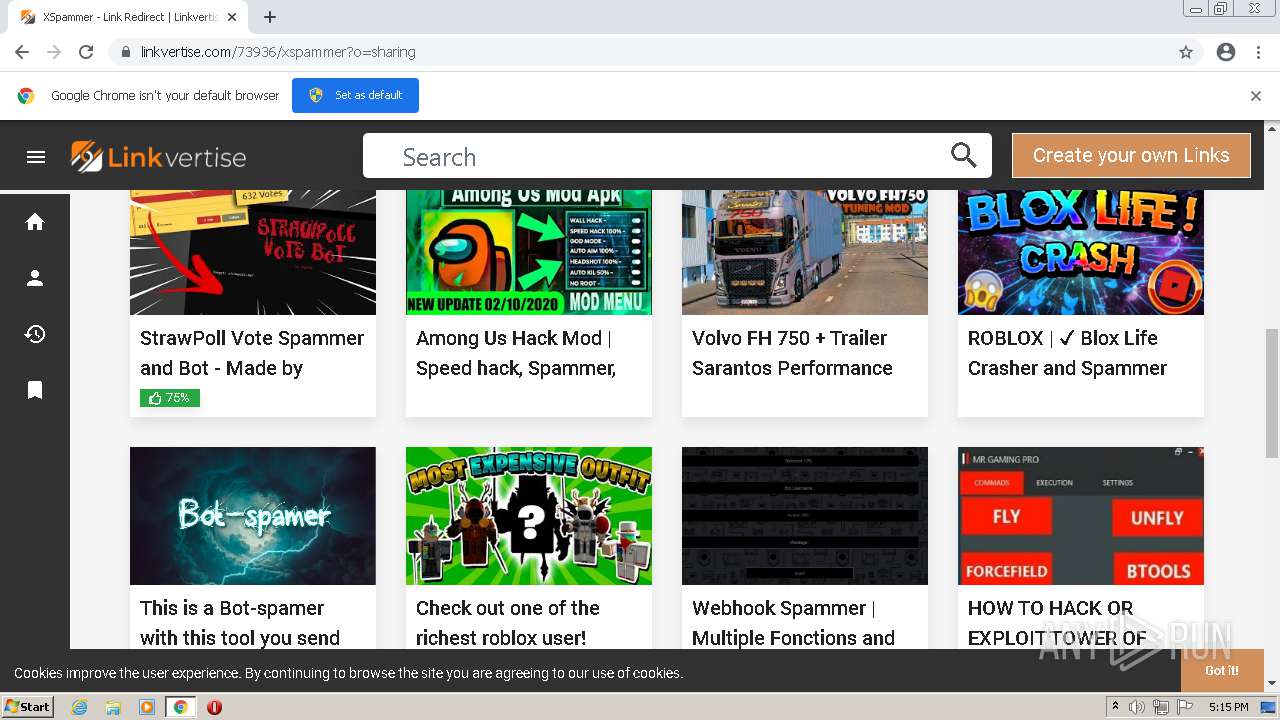Screen dimensions: 1280x720
Task: Open the Linkvertise hamburger menu
Action: pos(36,157)
